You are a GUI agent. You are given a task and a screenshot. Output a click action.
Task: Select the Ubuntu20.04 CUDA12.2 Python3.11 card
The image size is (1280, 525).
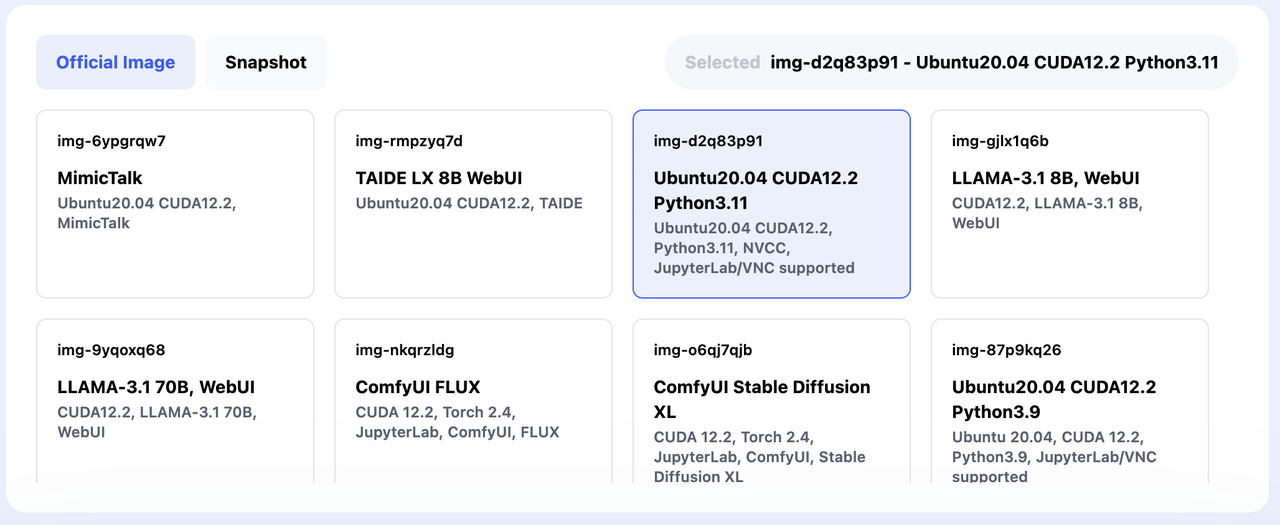[x=771, y=204]
